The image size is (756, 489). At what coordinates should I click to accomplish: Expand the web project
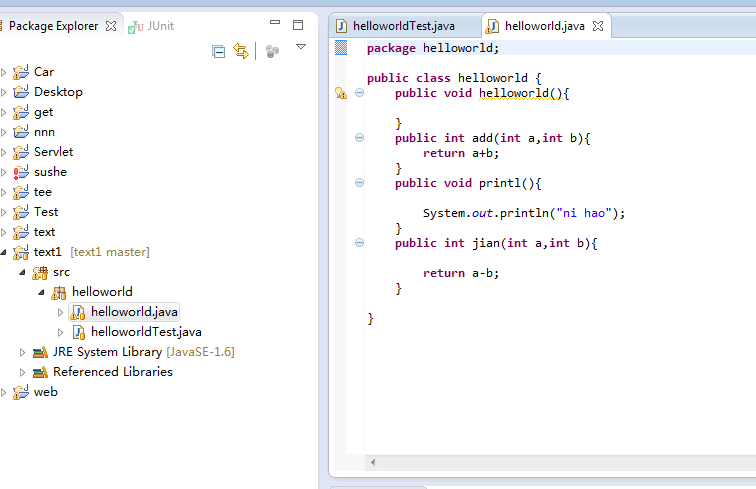pos(4,393)
